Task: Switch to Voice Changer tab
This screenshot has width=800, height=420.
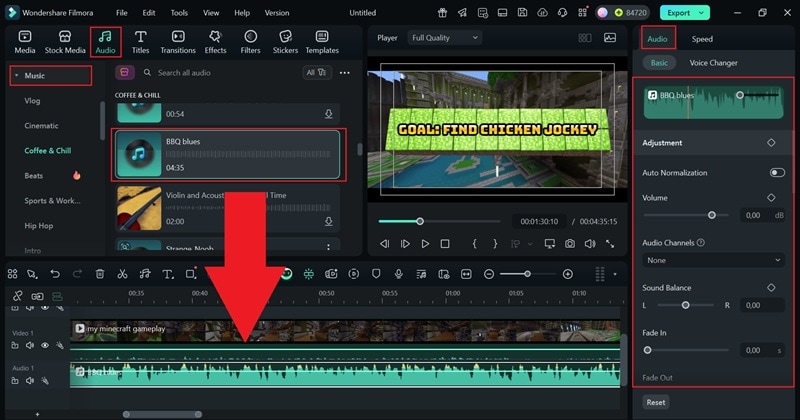Action: (713, 63)
